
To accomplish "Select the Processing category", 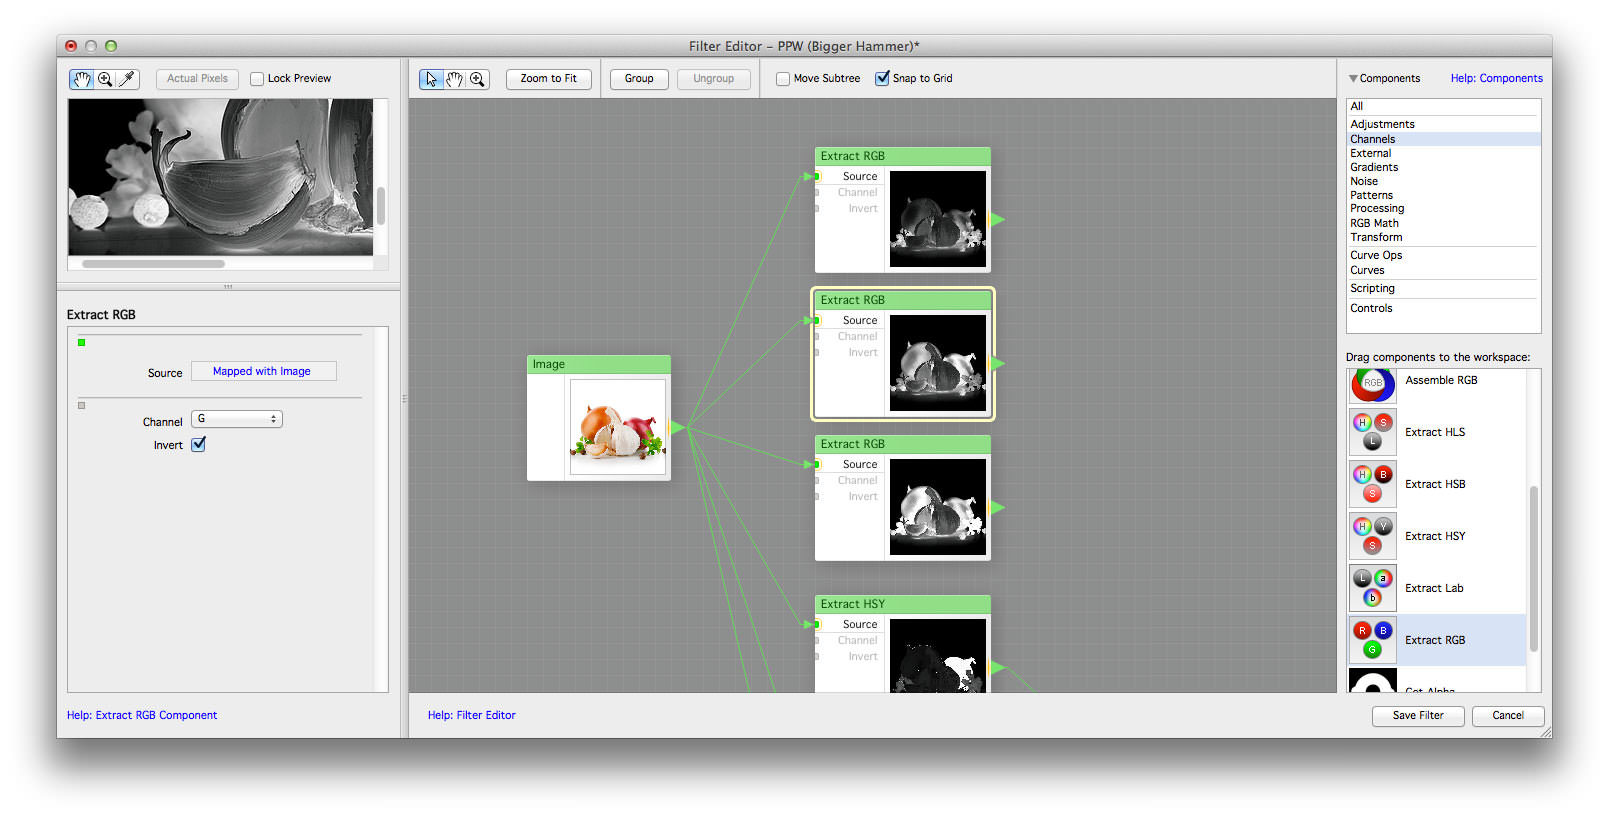I will [x=1443, y=208].
